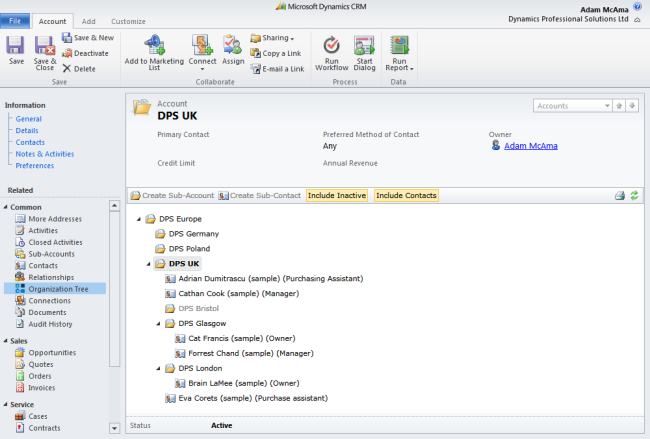Open the Run Report dropdown
Image resolution: width=650 pixels, height=439 pixels.
(399, 54)
